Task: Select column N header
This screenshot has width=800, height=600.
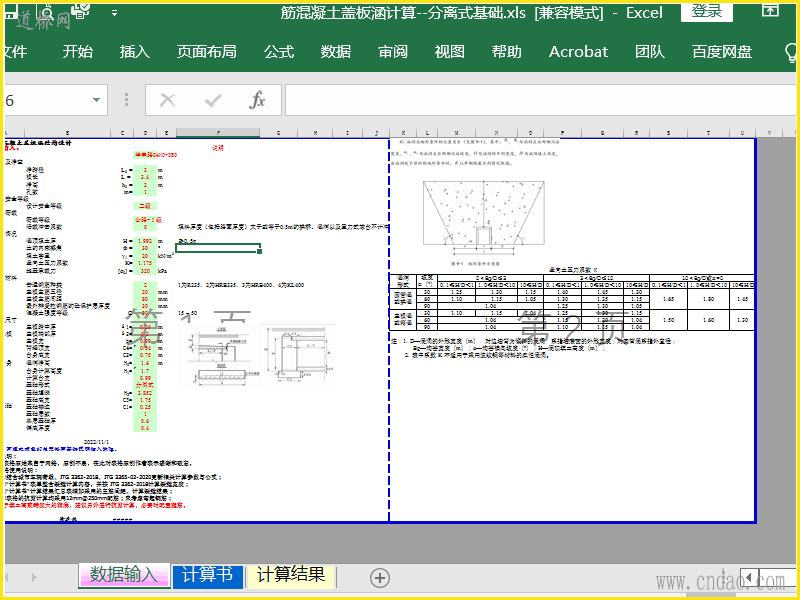Action: coord(496,133)
